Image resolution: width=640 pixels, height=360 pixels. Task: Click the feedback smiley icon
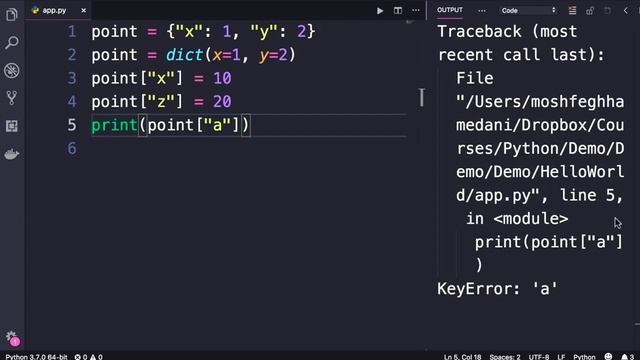[608, 356]
